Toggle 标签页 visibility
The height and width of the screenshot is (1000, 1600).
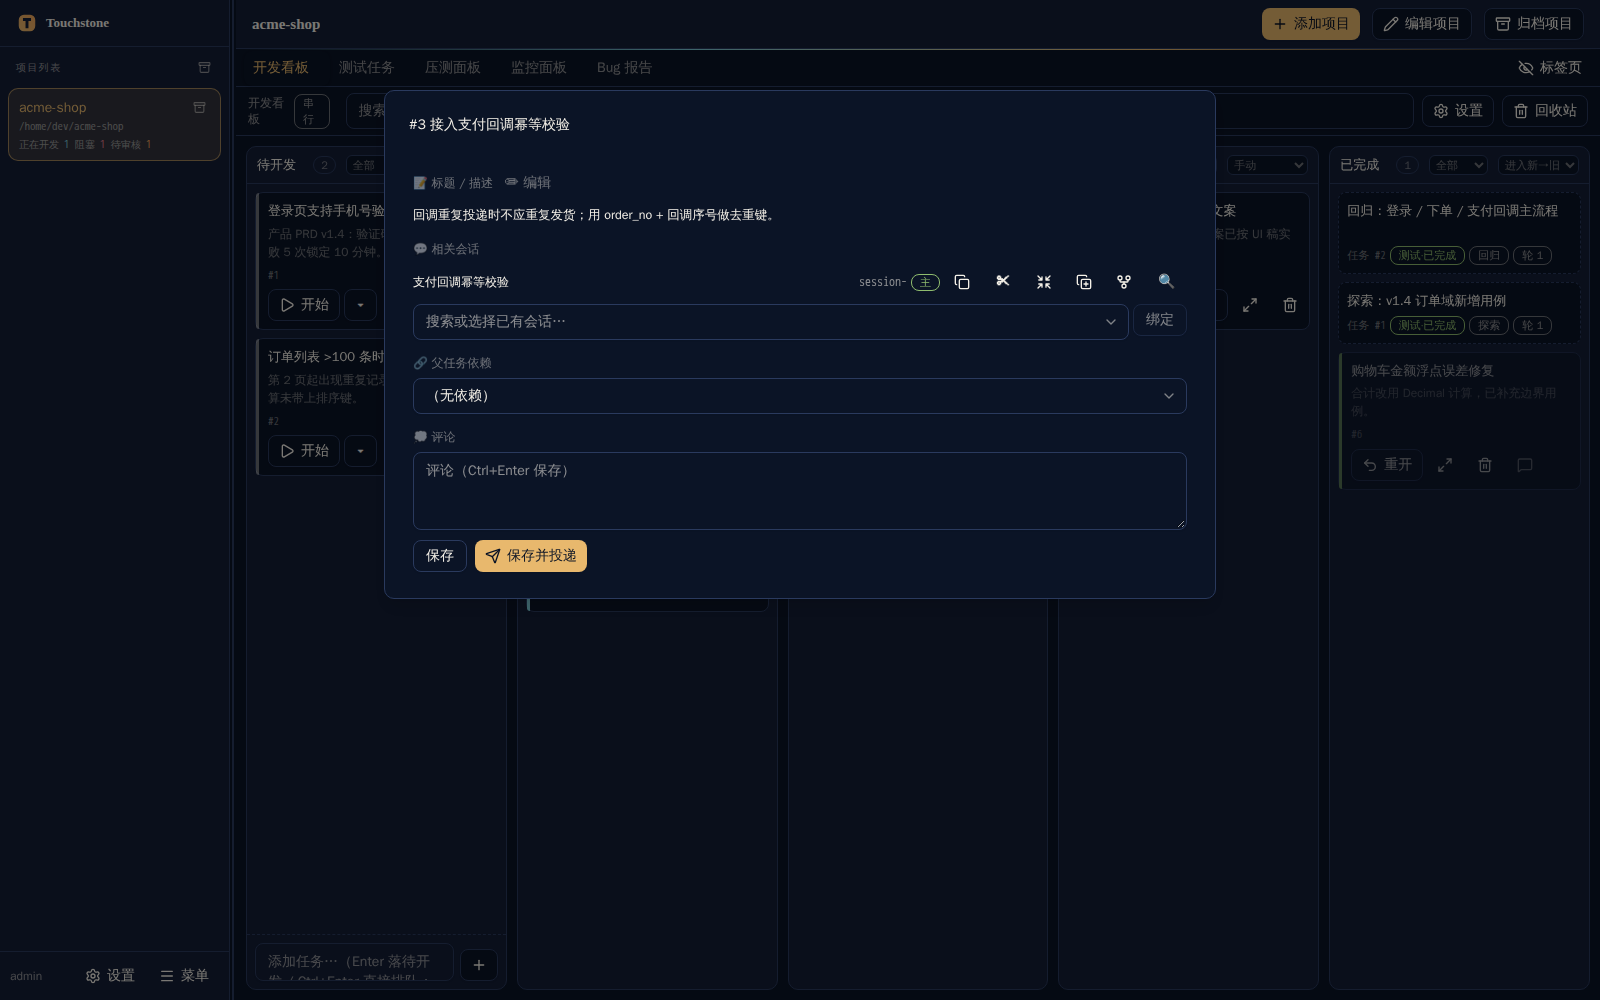click(x=1550, y=67)
